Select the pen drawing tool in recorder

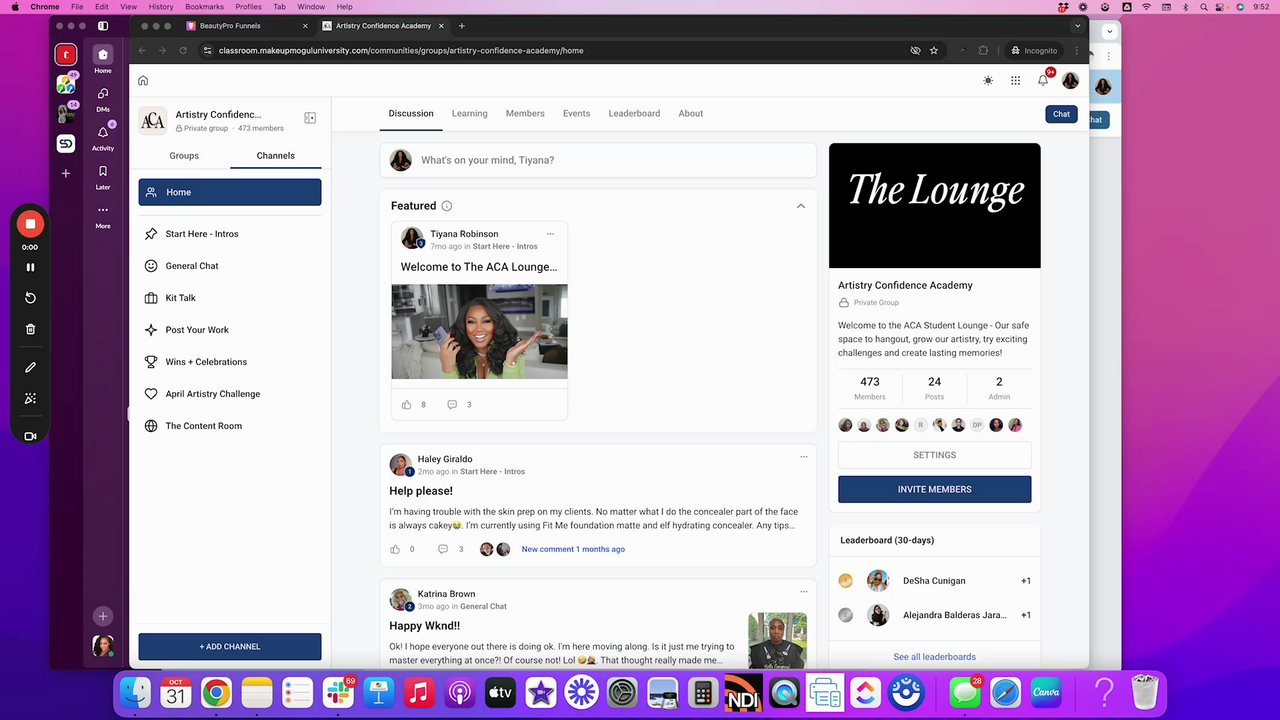pos(30,367)
